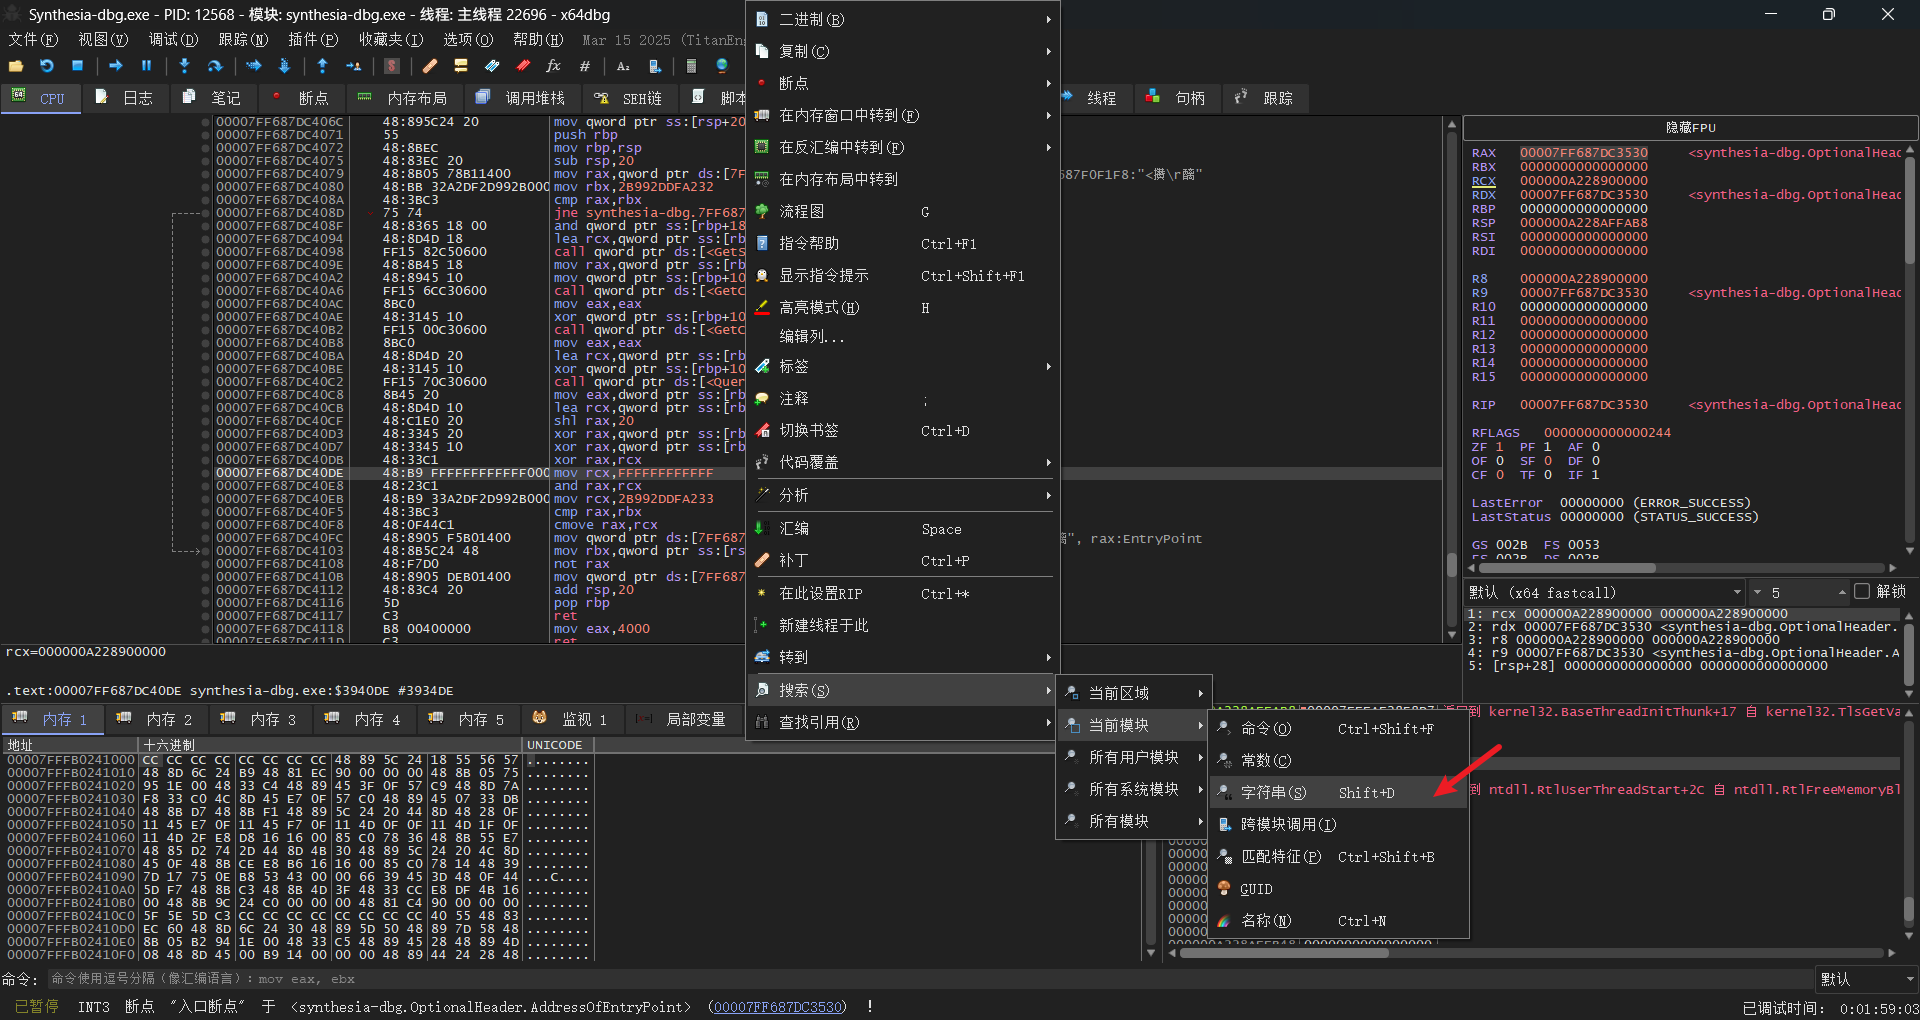Screen dimensions: 1920x1020
Task: Open the calculator toolbar icon
Action: click(x=691, y=66)
